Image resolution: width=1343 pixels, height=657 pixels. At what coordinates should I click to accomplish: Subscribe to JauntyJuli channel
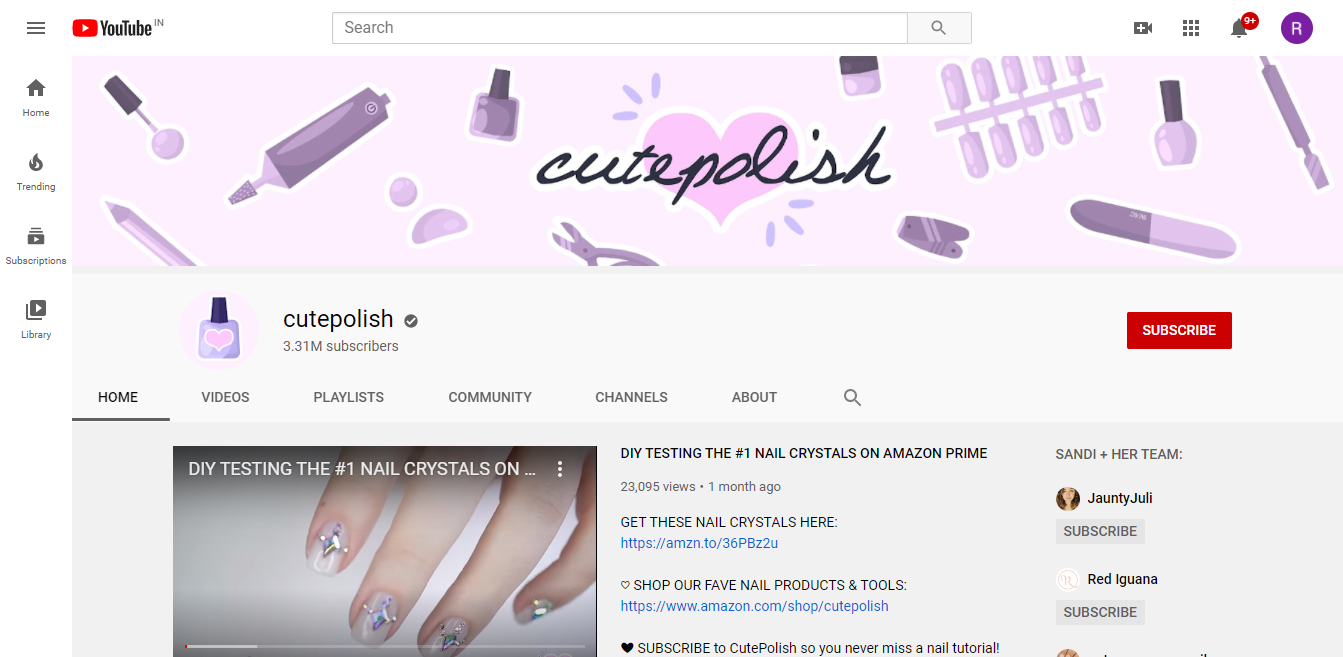coord(1100,531)
